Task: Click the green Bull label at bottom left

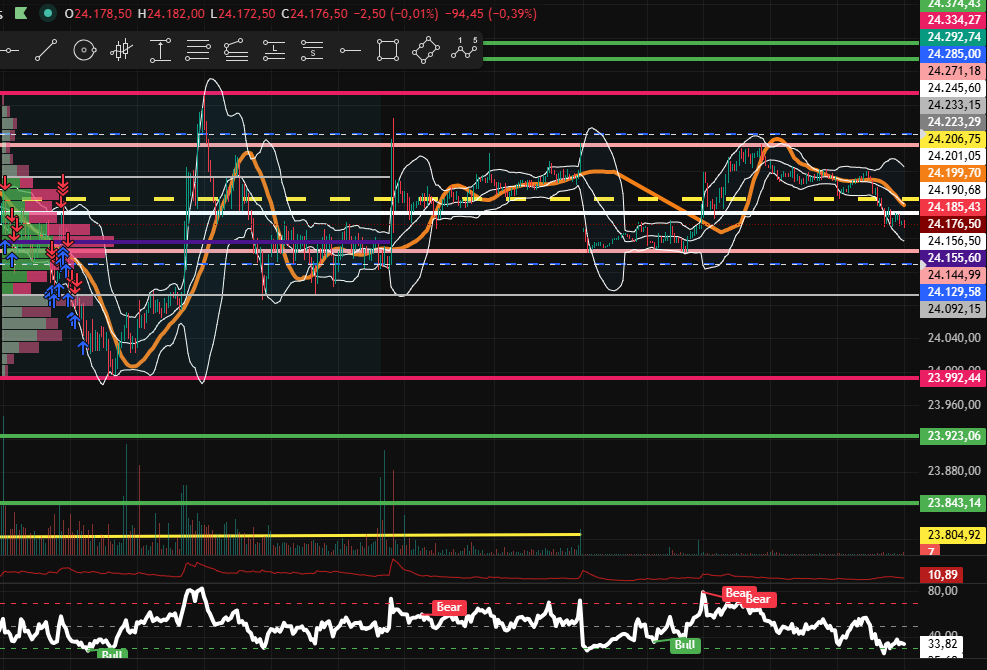Action: (x=112, y=655)
